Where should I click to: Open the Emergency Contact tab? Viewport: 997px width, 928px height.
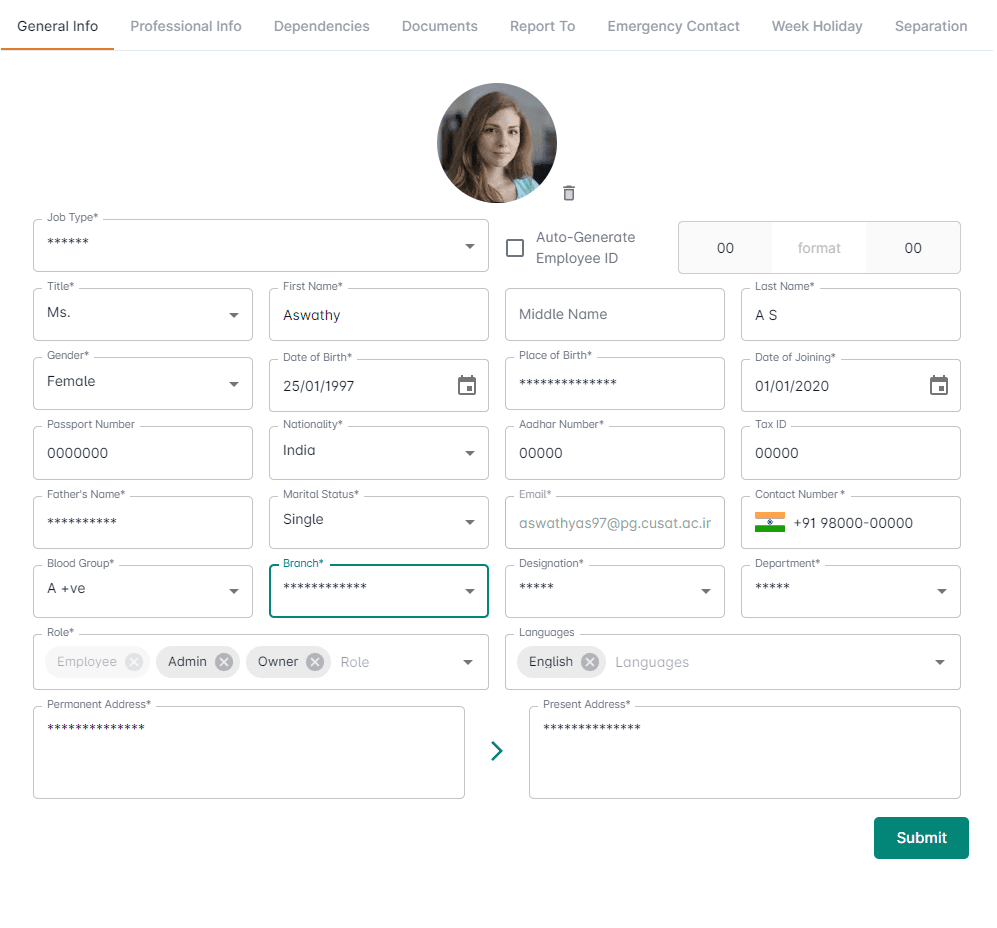point(673,26)
